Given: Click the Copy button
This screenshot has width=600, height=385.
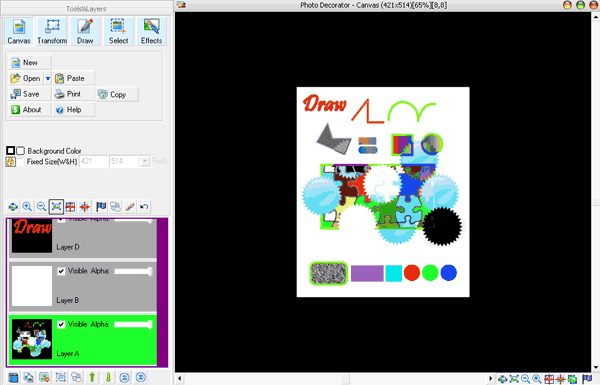Looking at the screenshot, I should coord(117,95).
